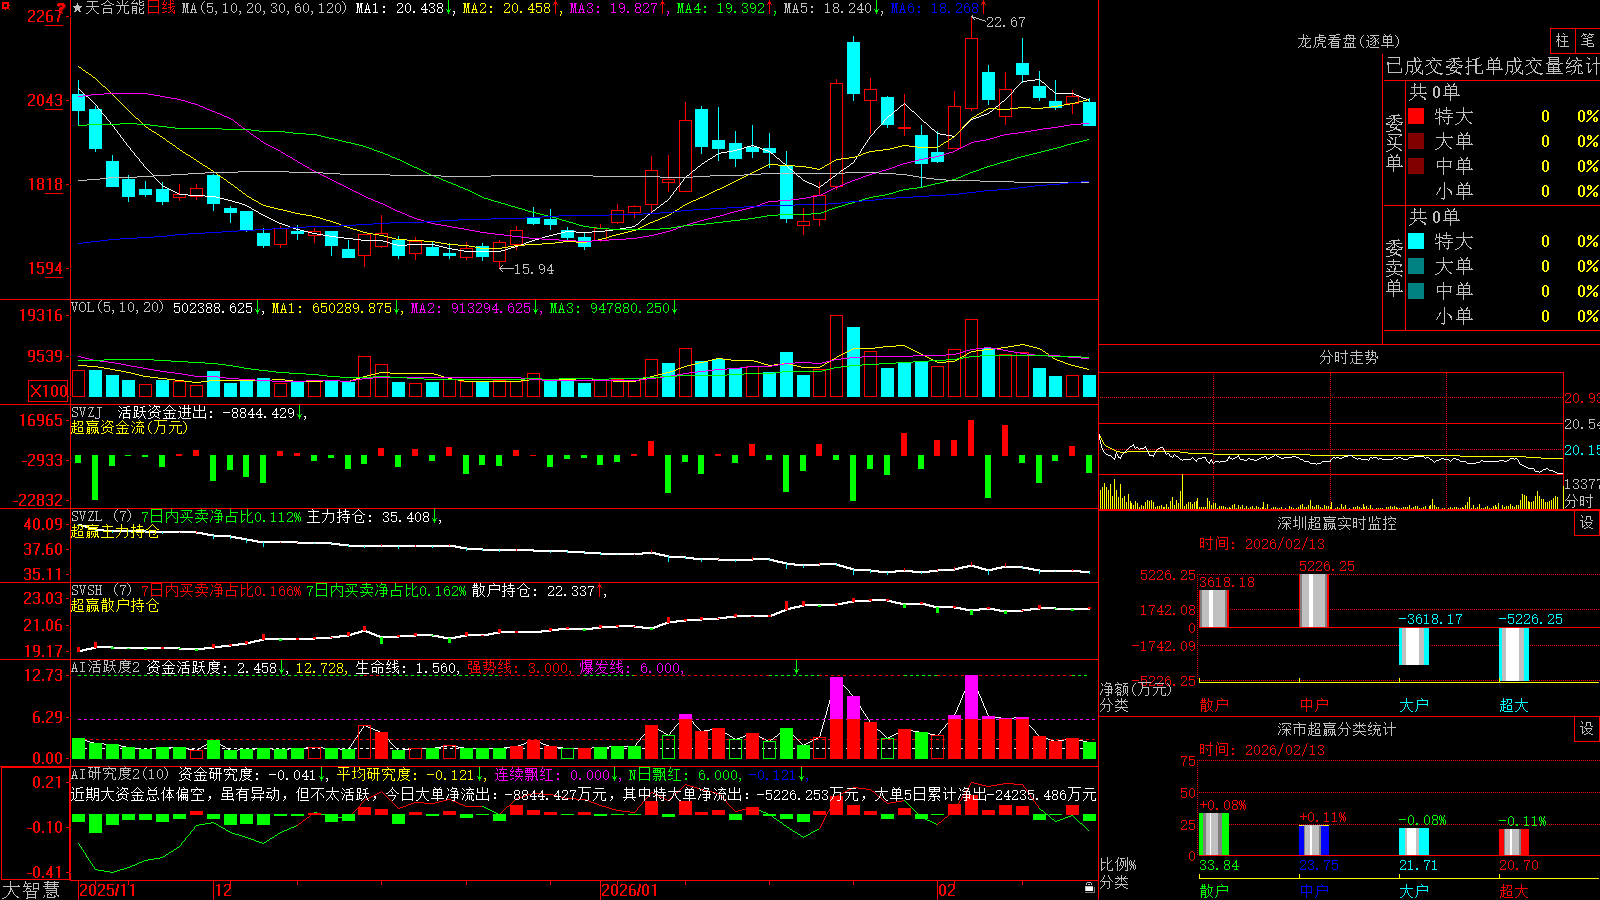Click the 中户 bar showing 5226.25

tap(1314, 600)
